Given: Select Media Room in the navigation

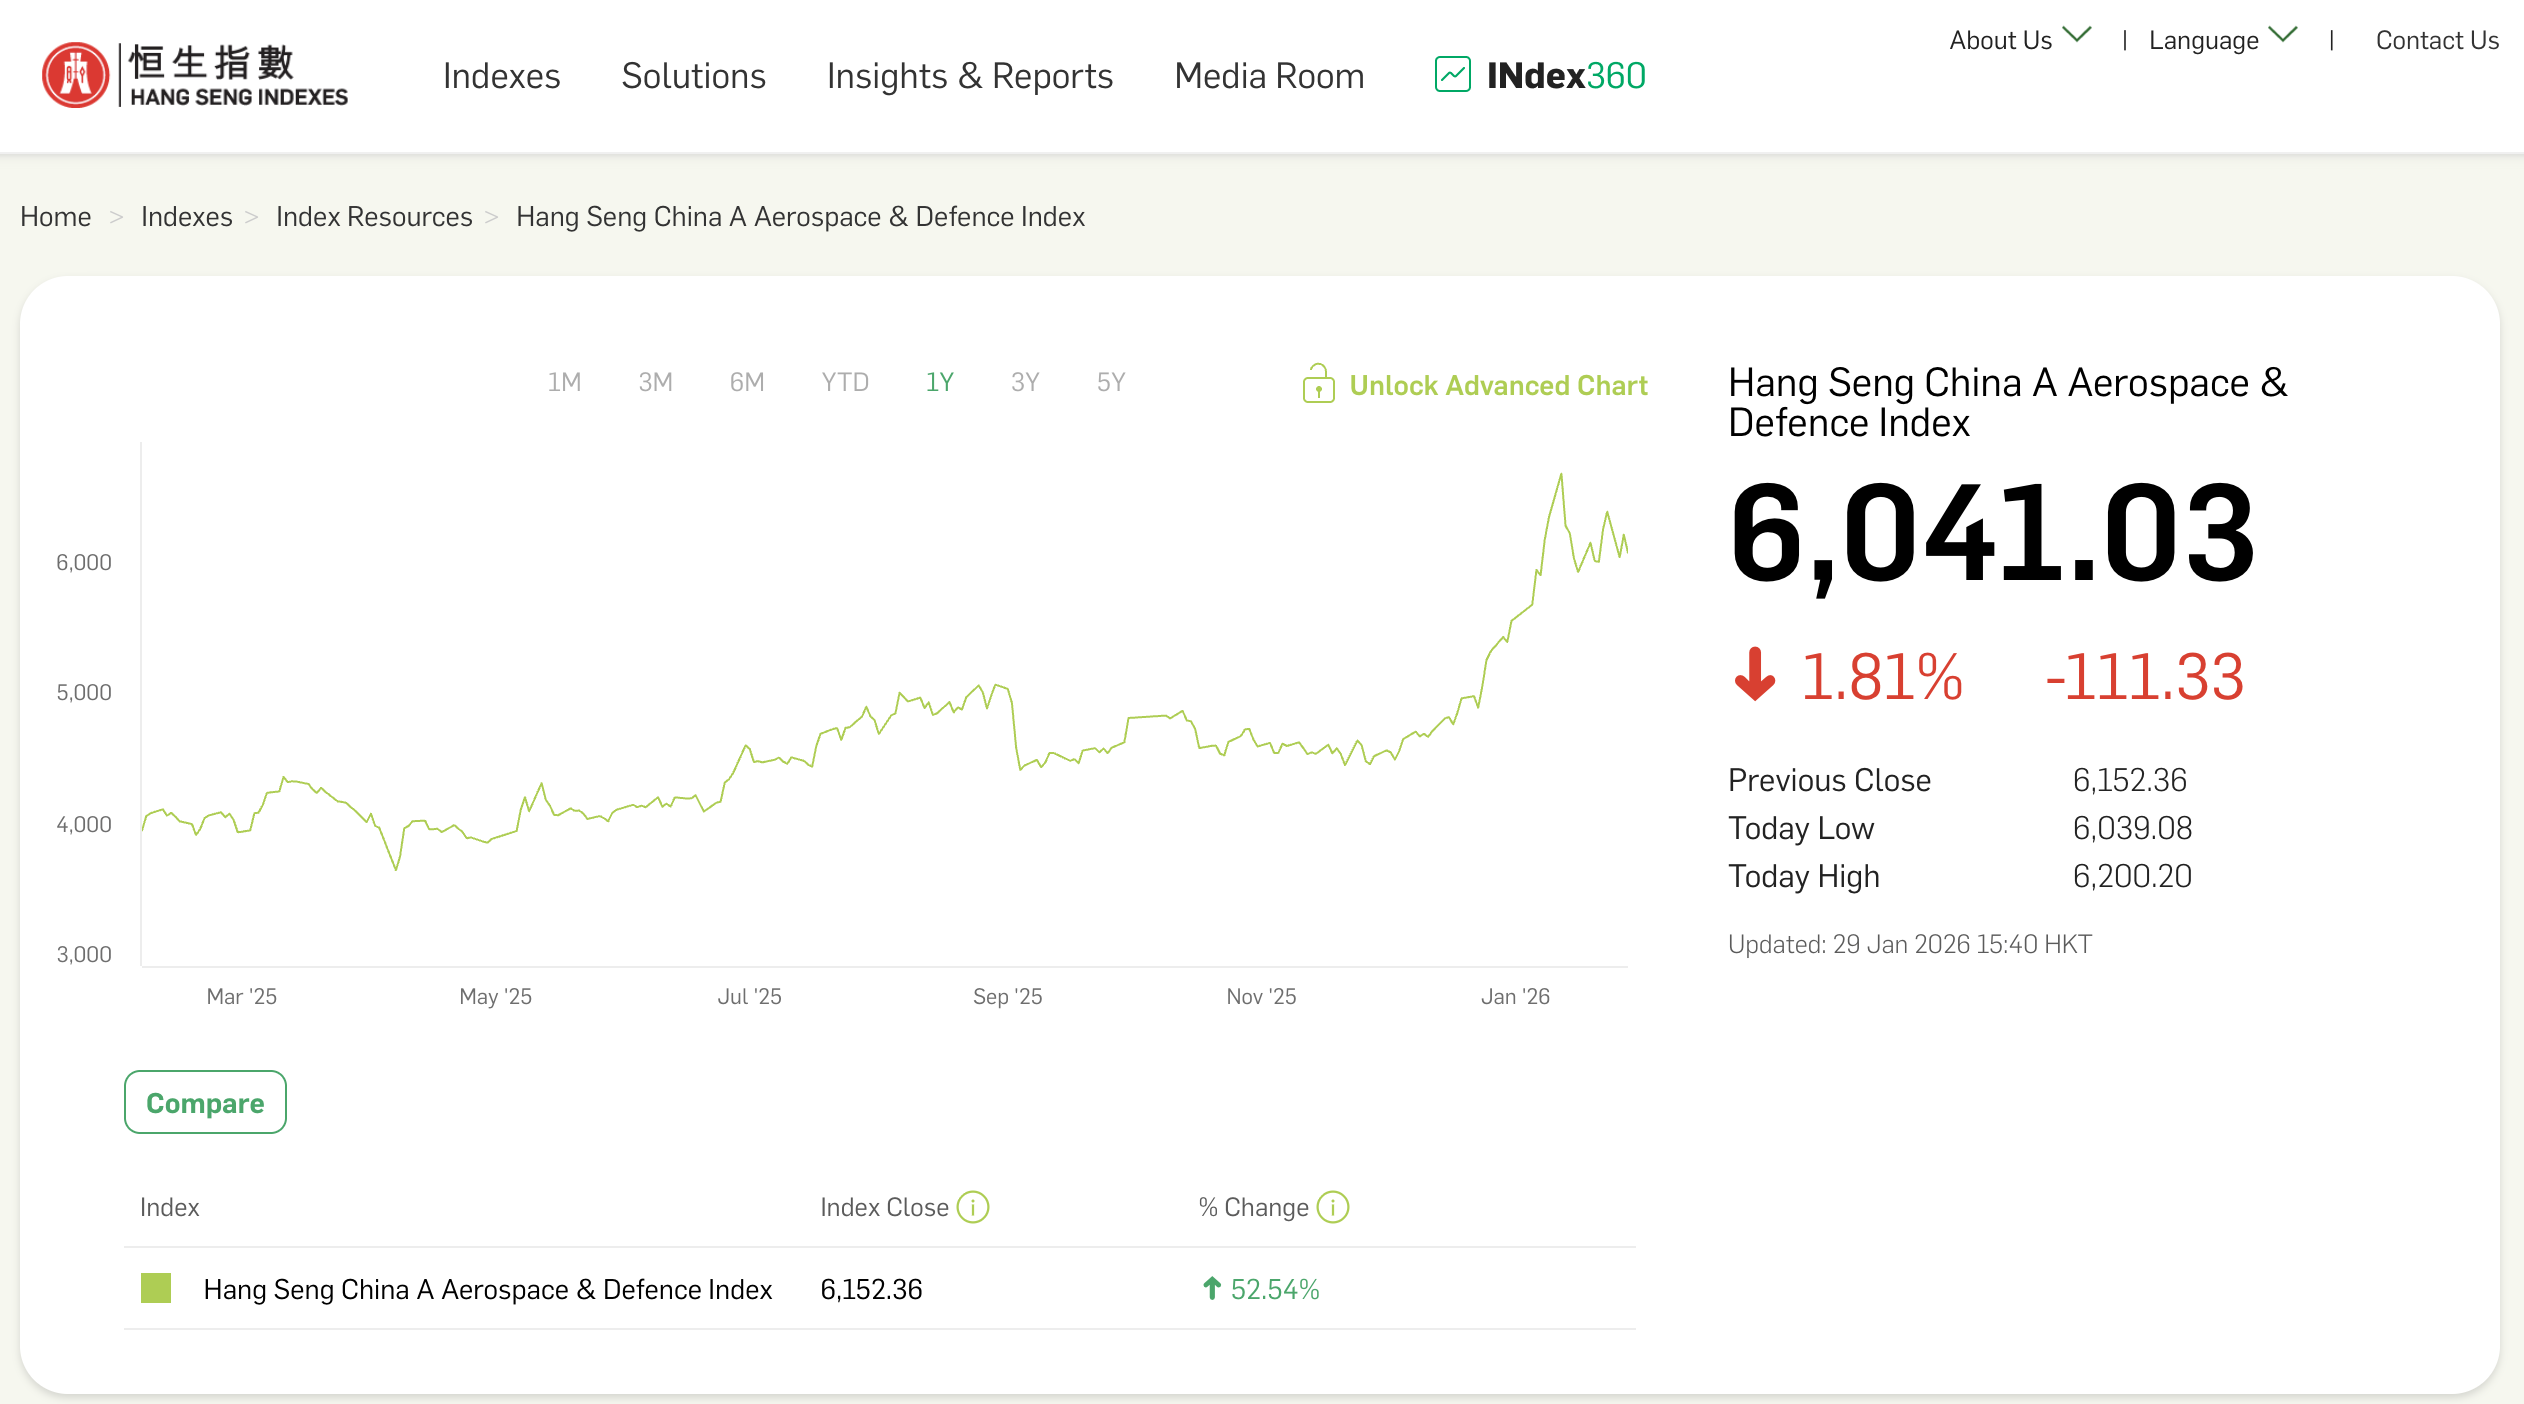Looking at the screenshot, I should coord(1269,75).
